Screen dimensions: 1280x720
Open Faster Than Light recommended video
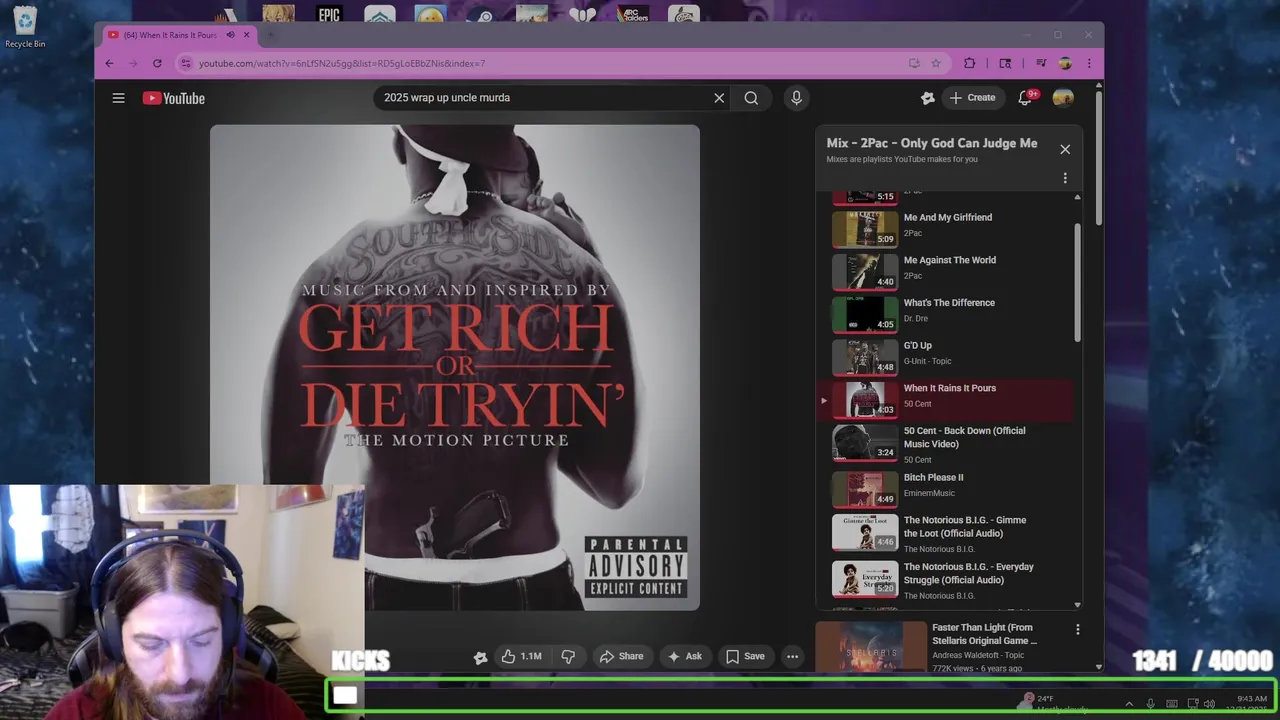click(x=984, y=634)
